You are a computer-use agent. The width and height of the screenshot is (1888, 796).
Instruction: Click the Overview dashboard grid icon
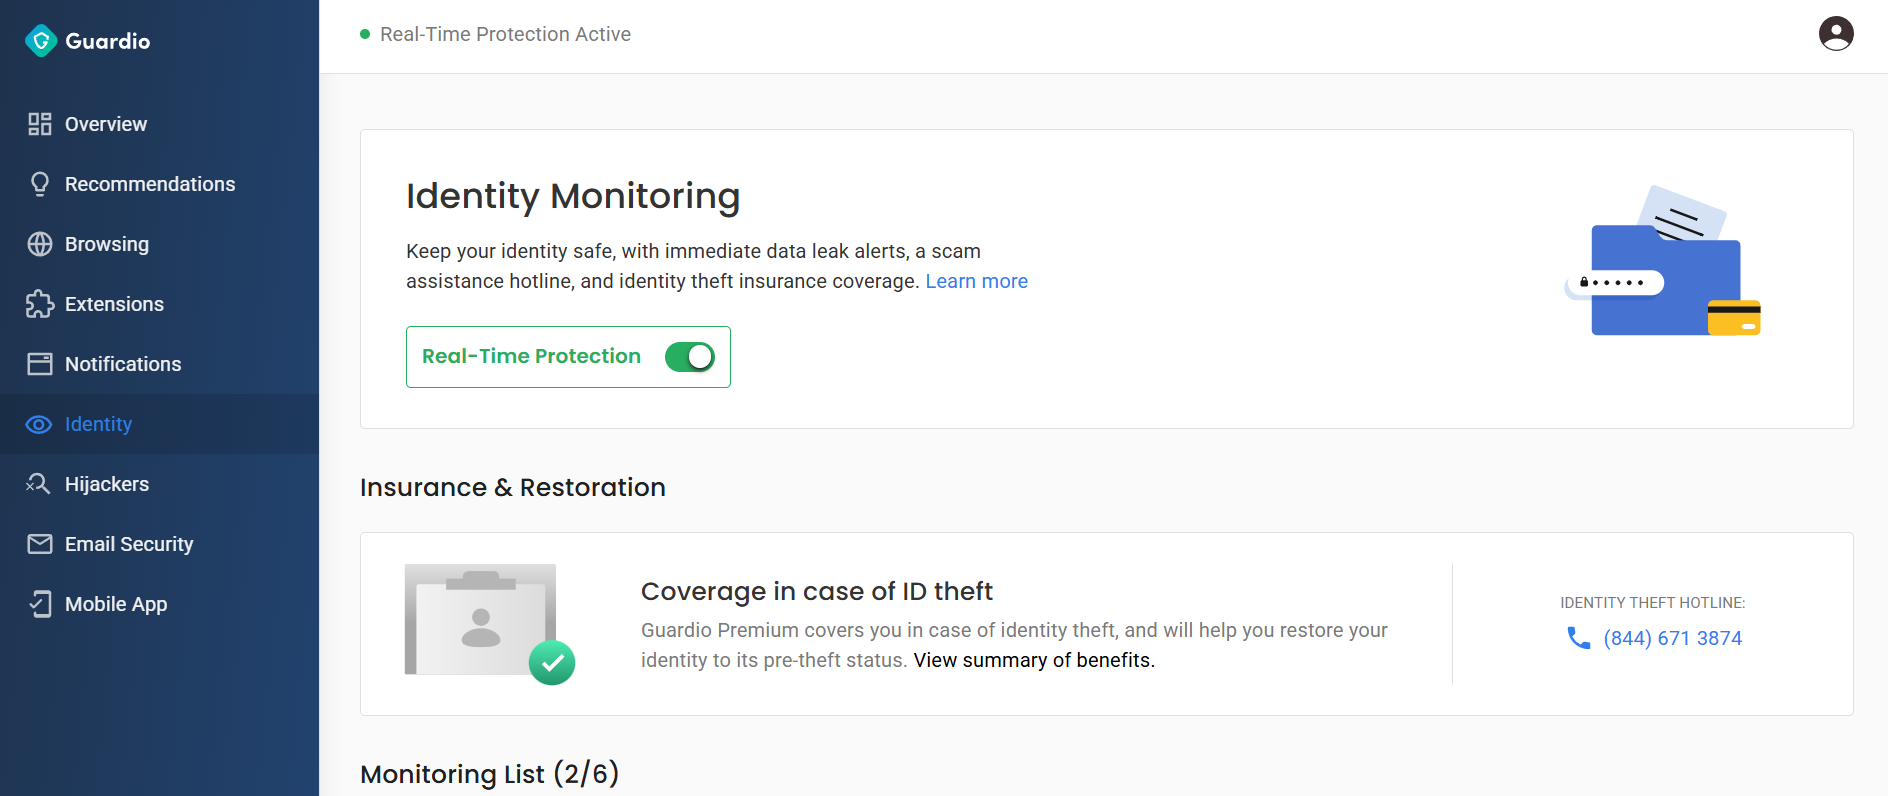(x=40, y=124)
